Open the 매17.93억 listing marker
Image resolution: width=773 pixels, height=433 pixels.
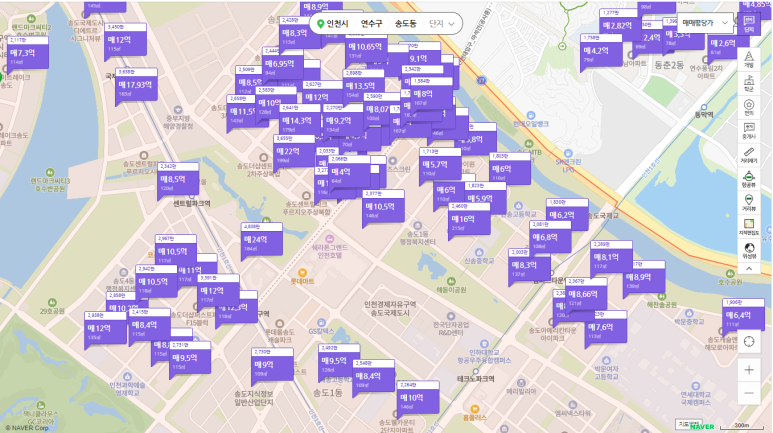[137, 84]
